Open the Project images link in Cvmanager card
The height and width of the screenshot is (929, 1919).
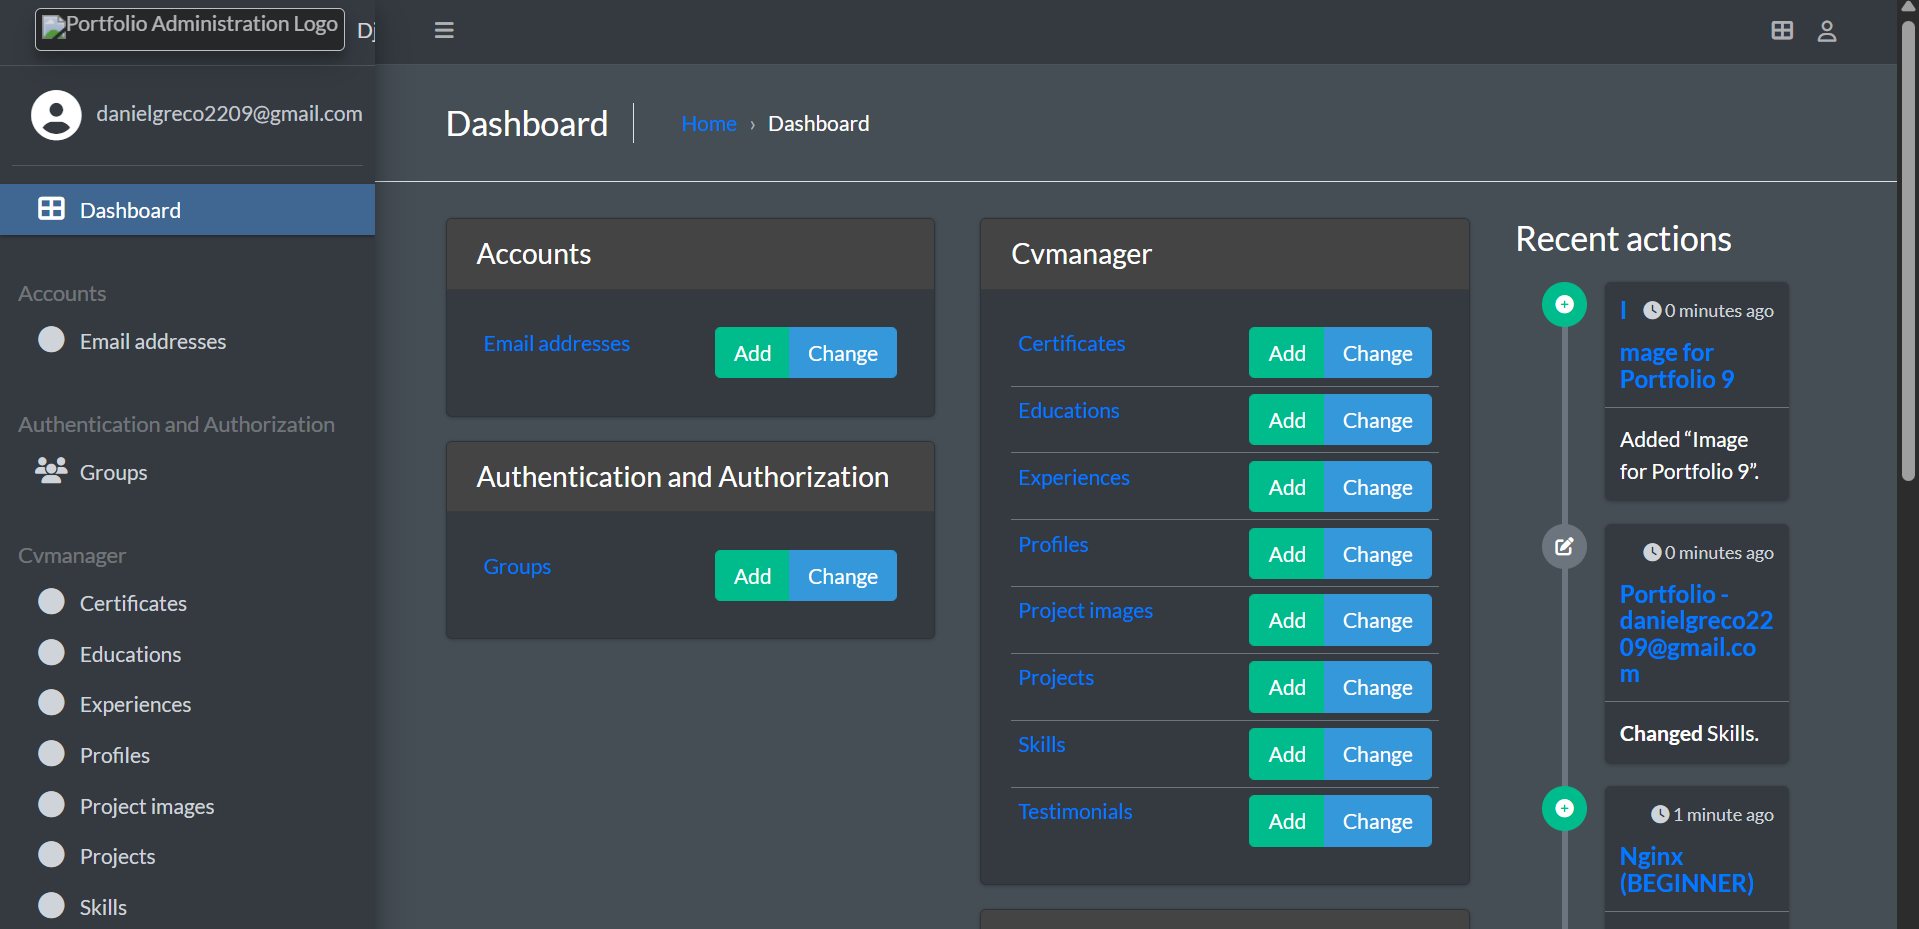pyautogui.click(x=1085, y=610)
